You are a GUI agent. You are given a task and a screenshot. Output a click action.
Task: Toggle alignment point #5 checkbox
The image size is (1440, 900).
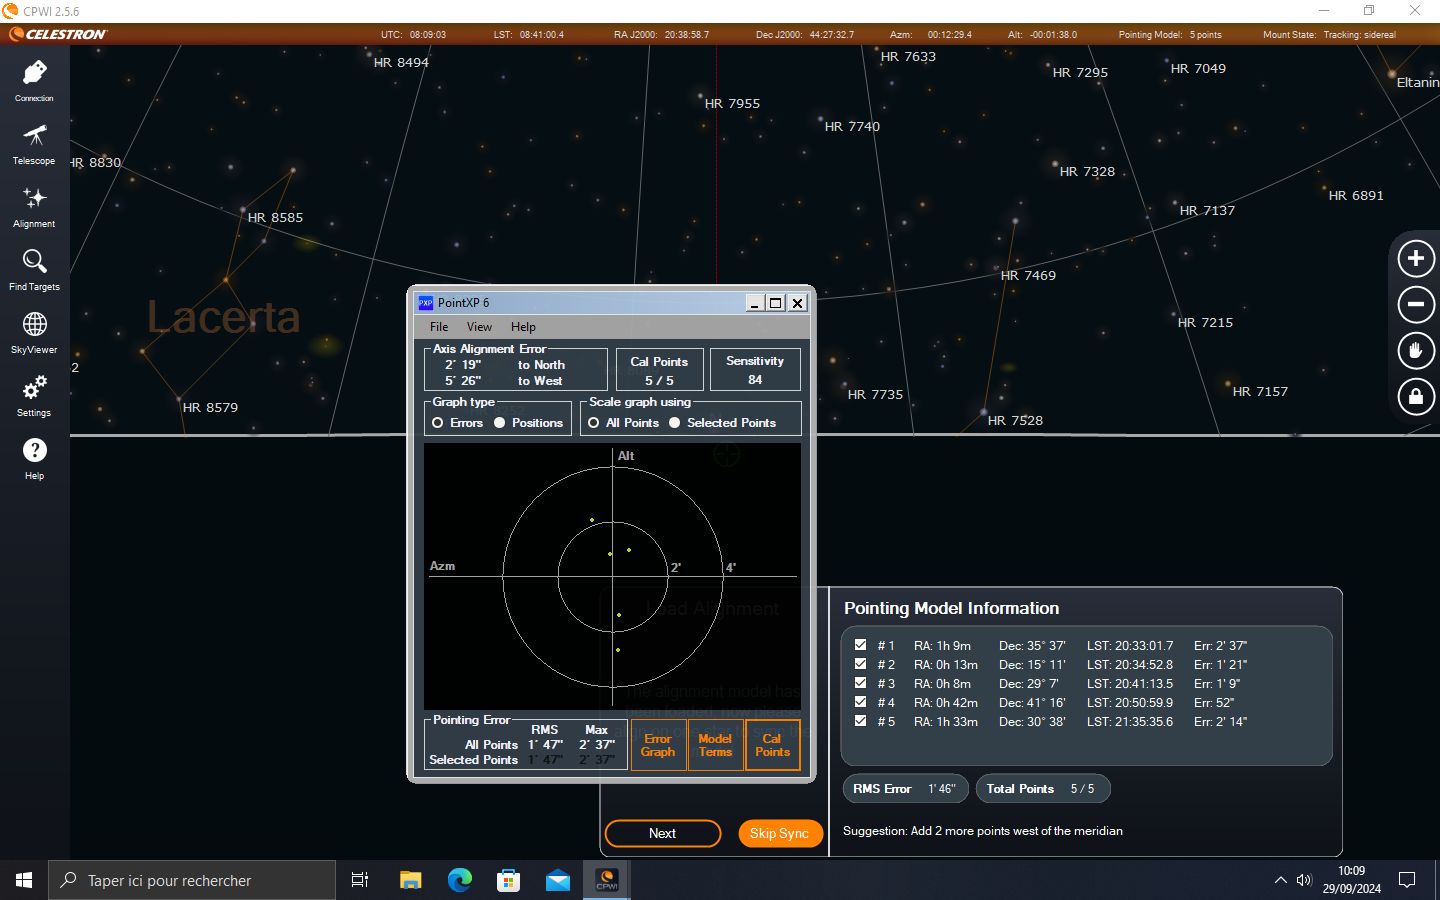click(x=860, y=721)
